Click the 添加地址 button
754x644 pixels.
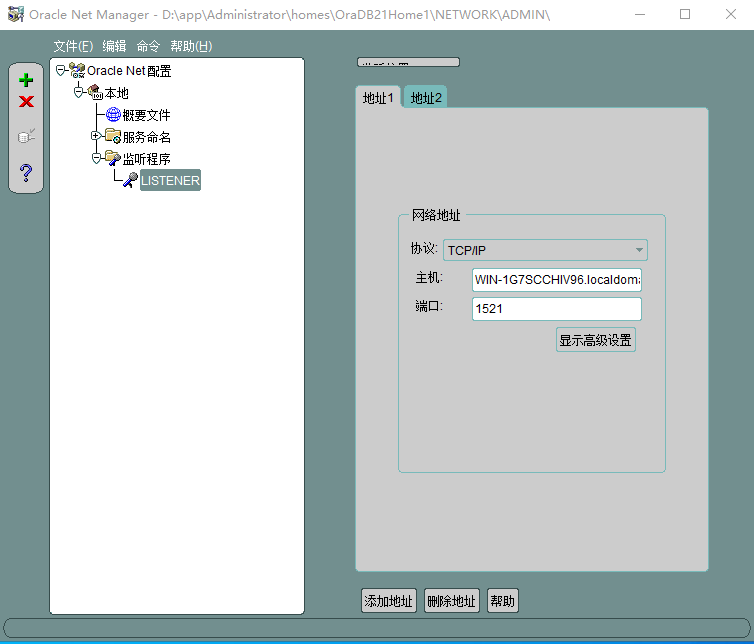tap(389, 601)
